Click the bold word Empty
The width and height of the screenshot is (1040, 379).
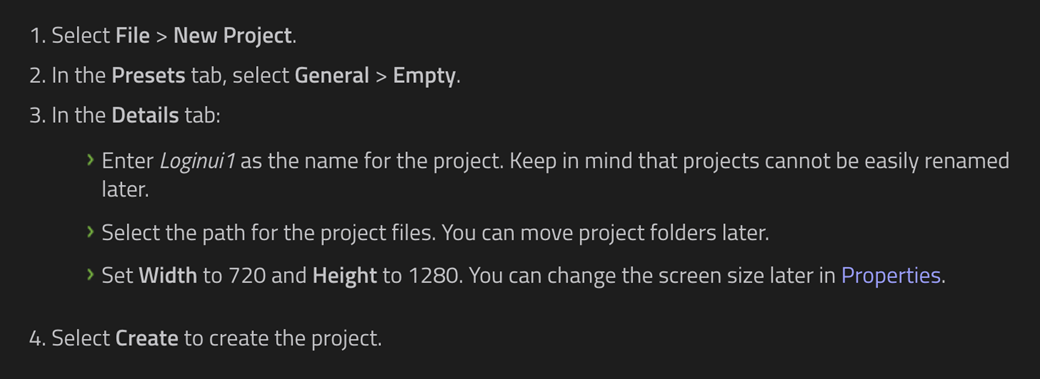424,76
